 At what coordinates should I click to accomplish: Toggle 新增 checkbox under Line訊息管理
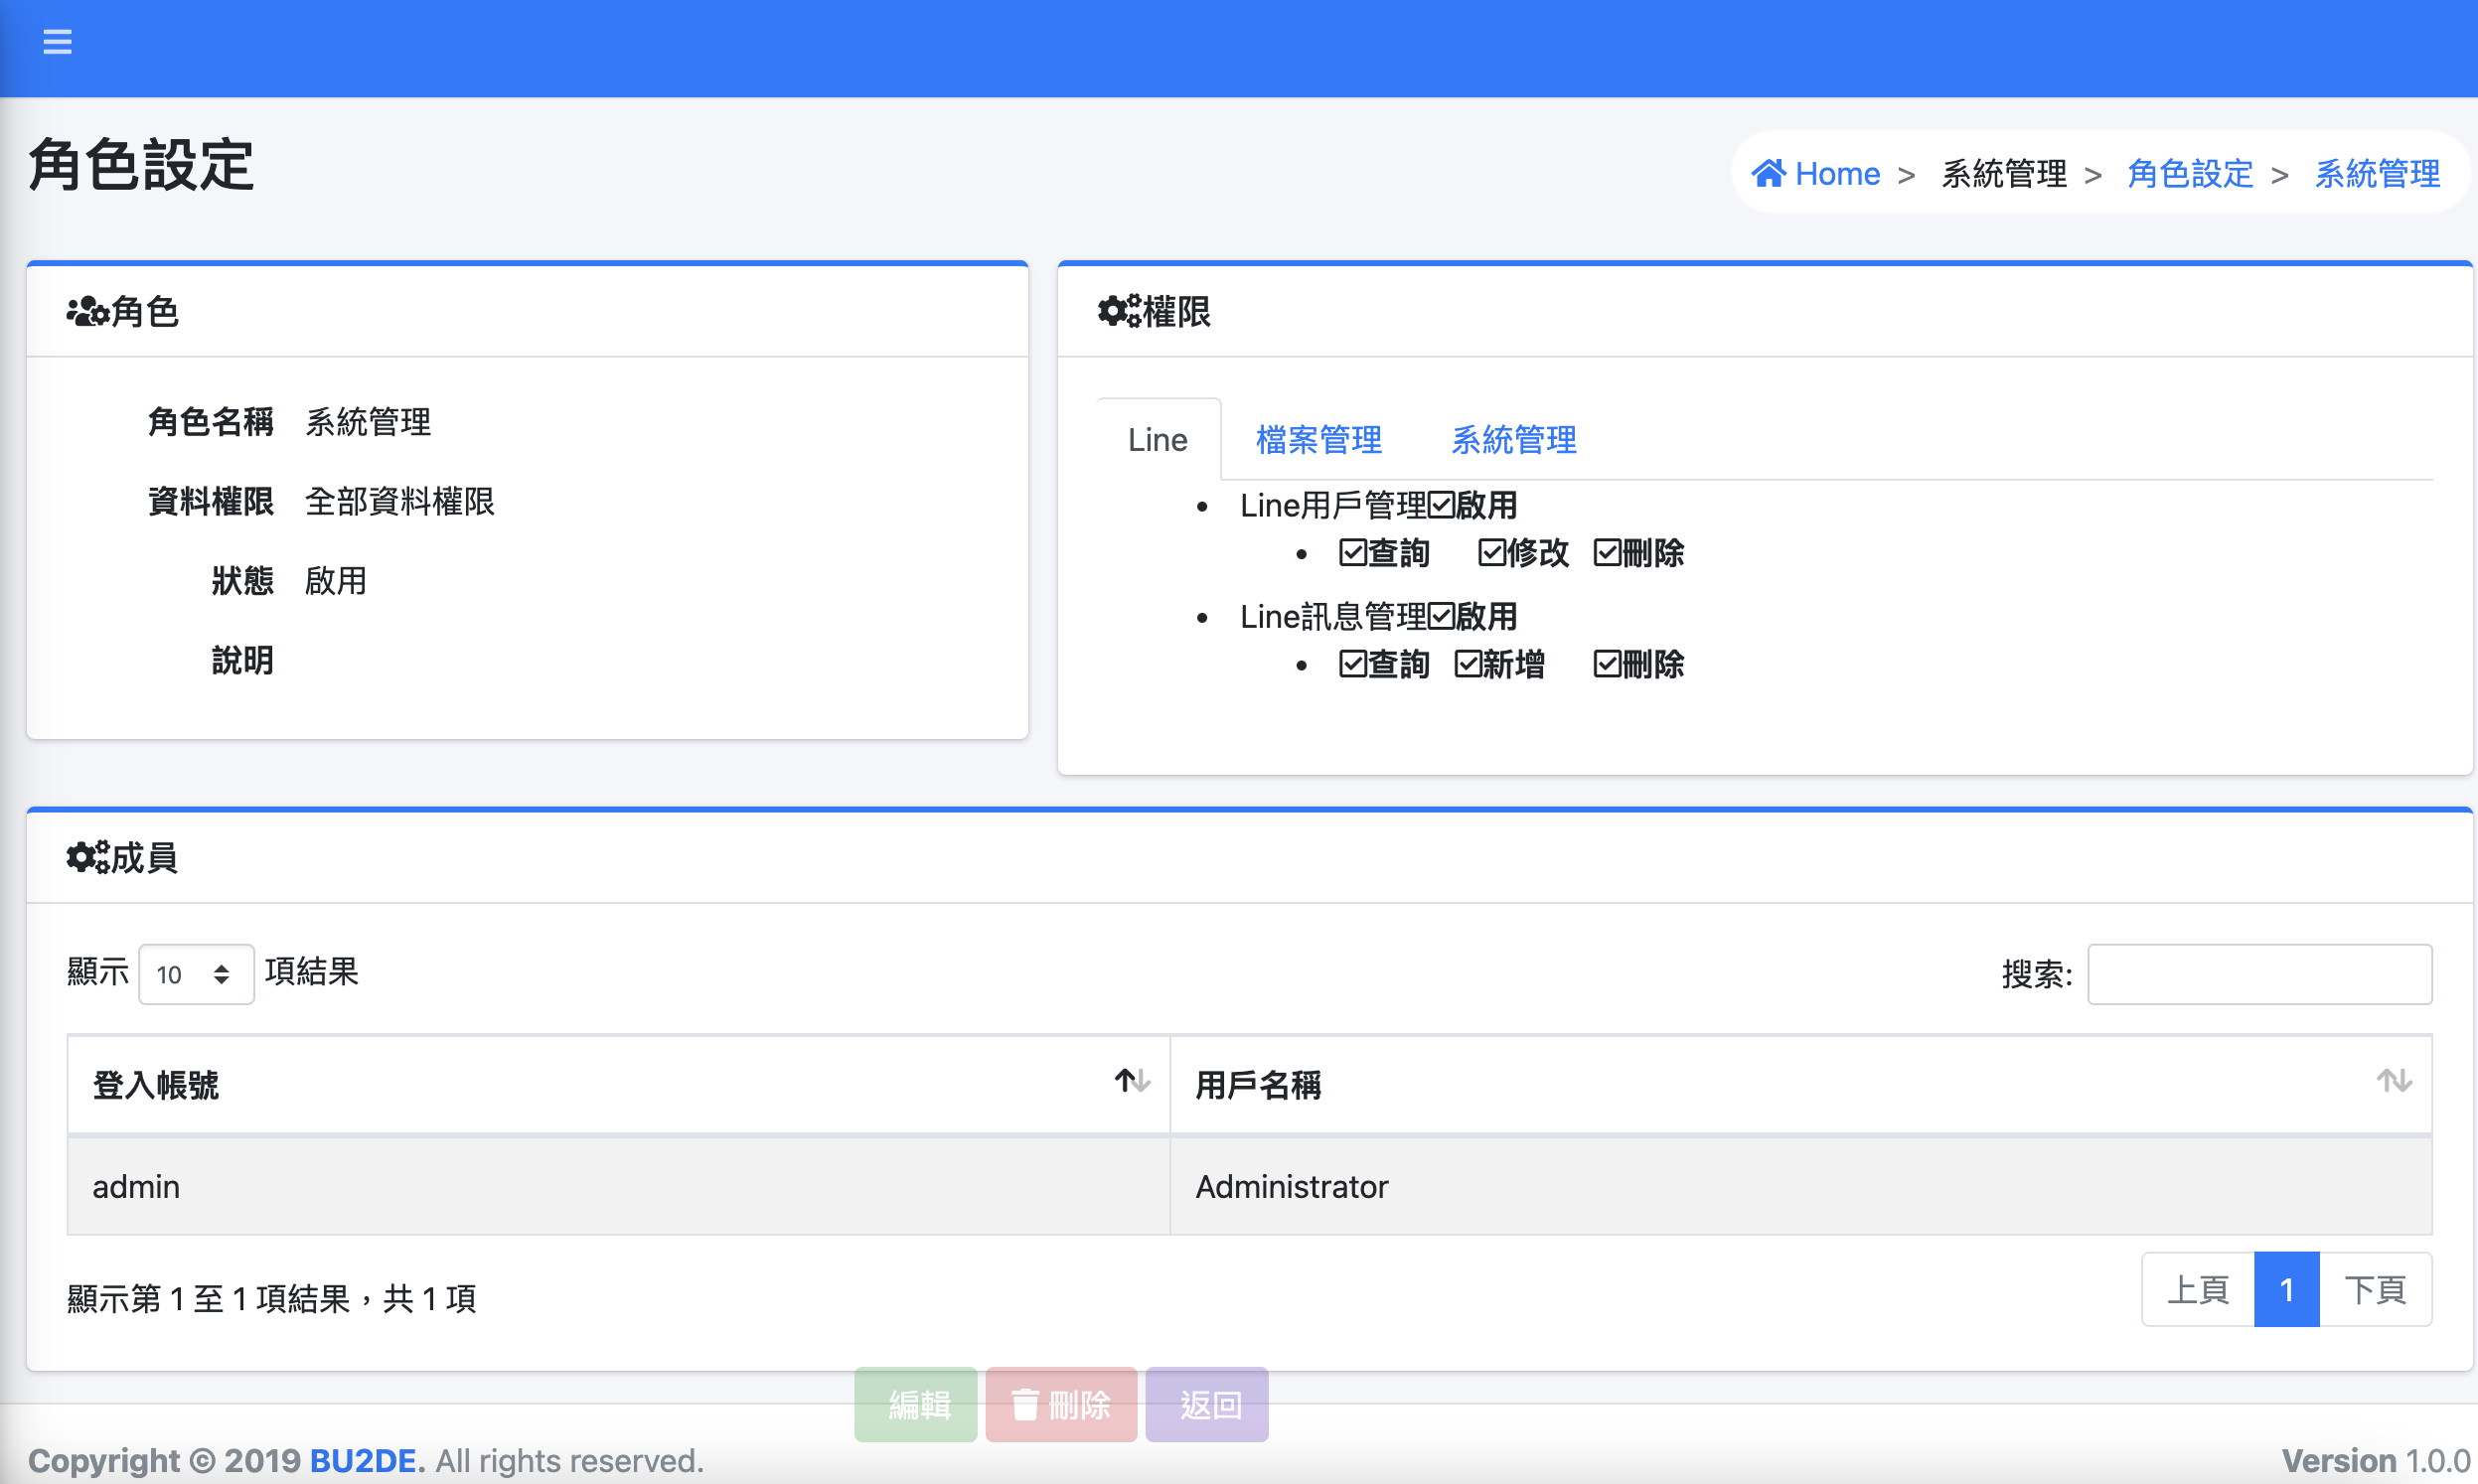coord(1467,664)
